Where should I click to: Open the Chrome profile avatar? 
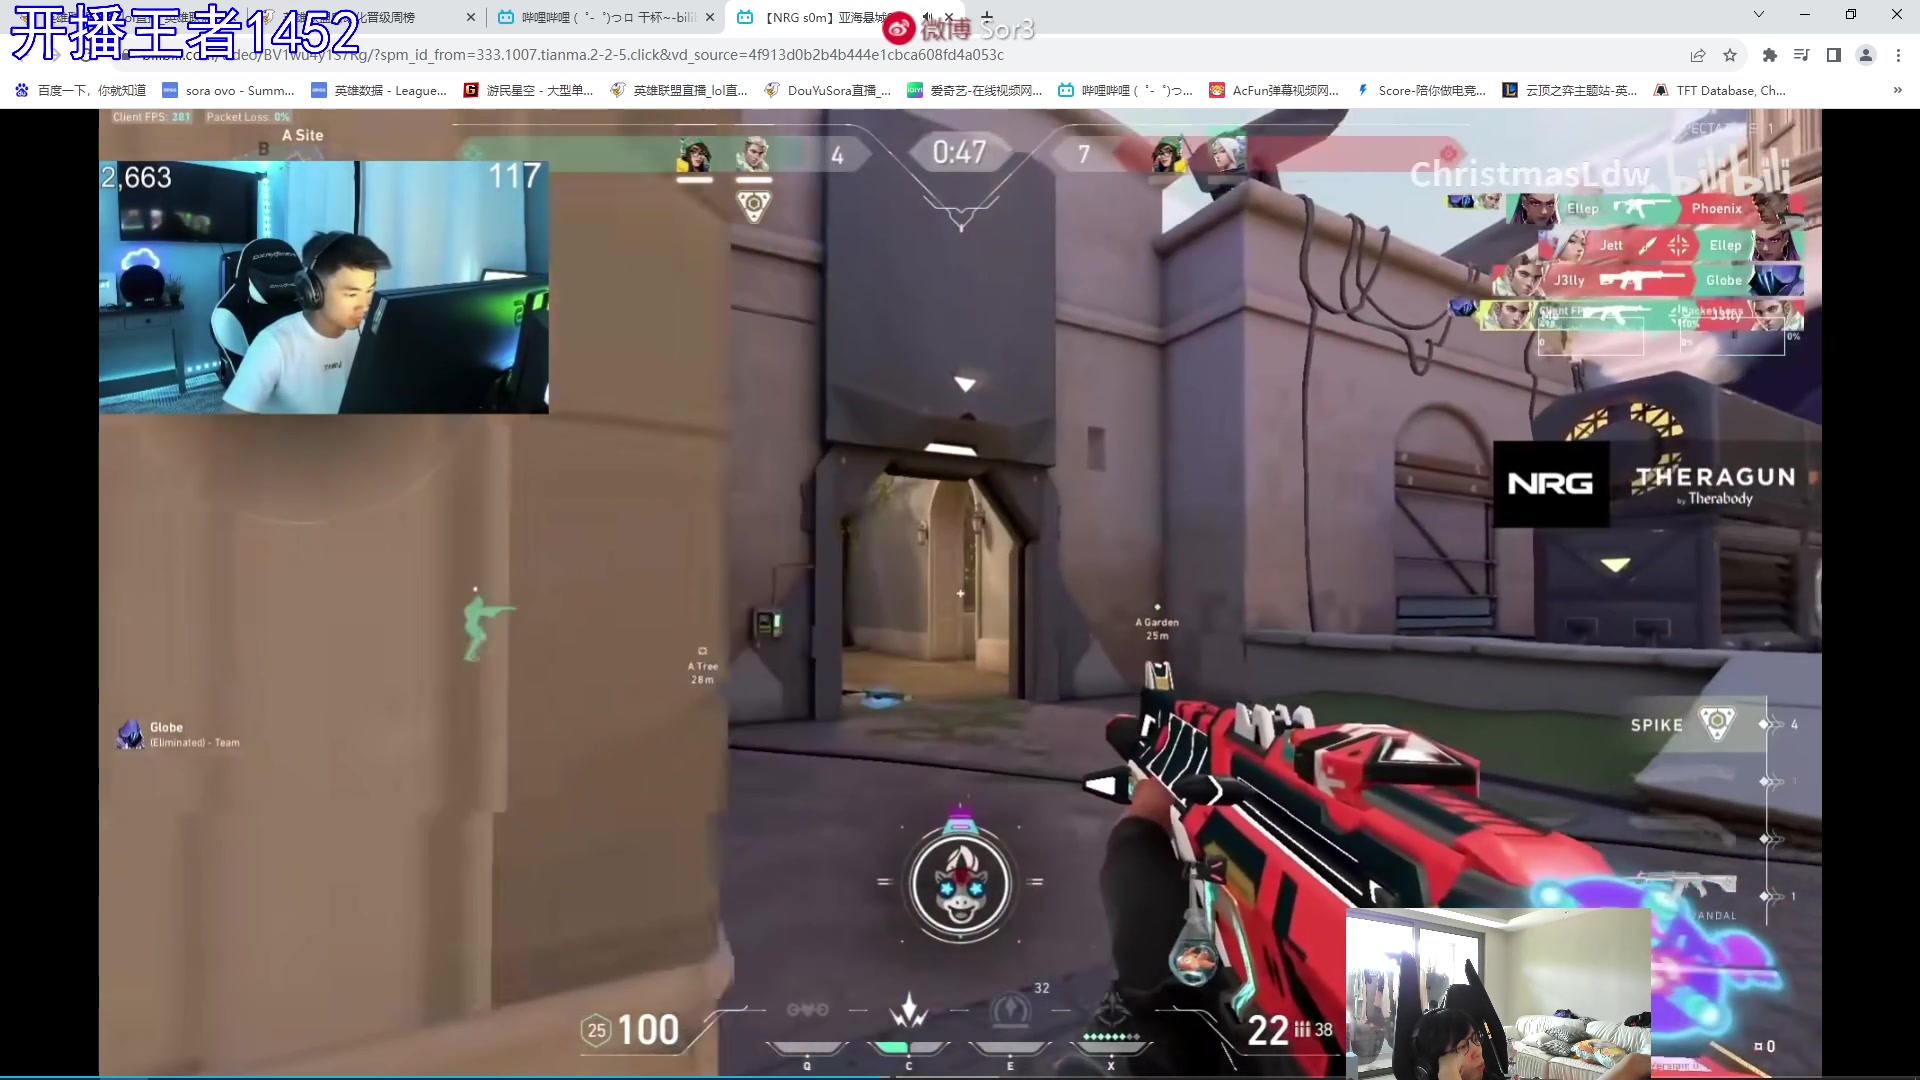[x=1865, y=55]
